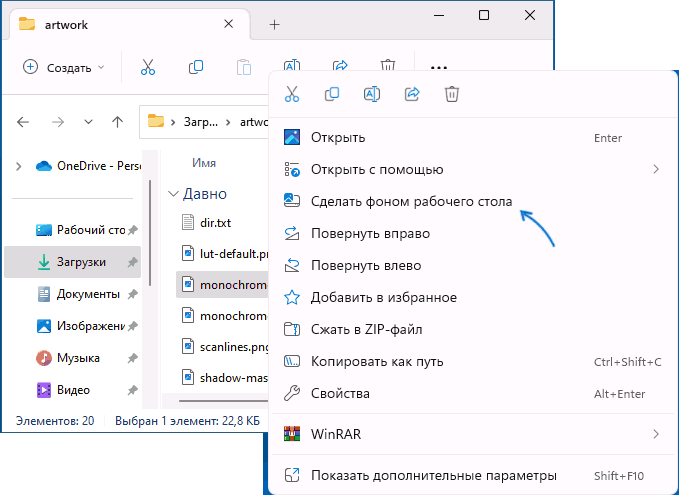Open the three-dot more options menu
Image resolution: width=679 pixels, height=495 pixels.
click(x=439, y=67)
